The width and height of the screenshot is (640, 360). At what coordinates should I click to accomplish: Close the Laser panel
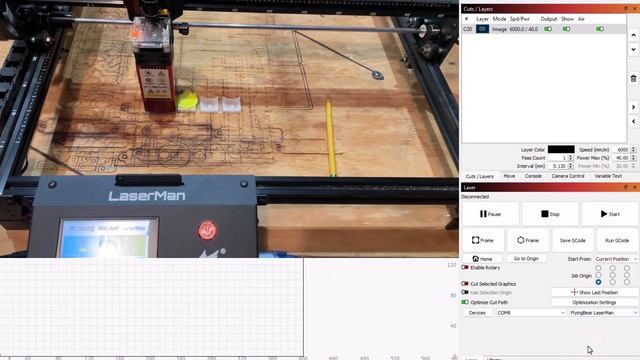635,187
